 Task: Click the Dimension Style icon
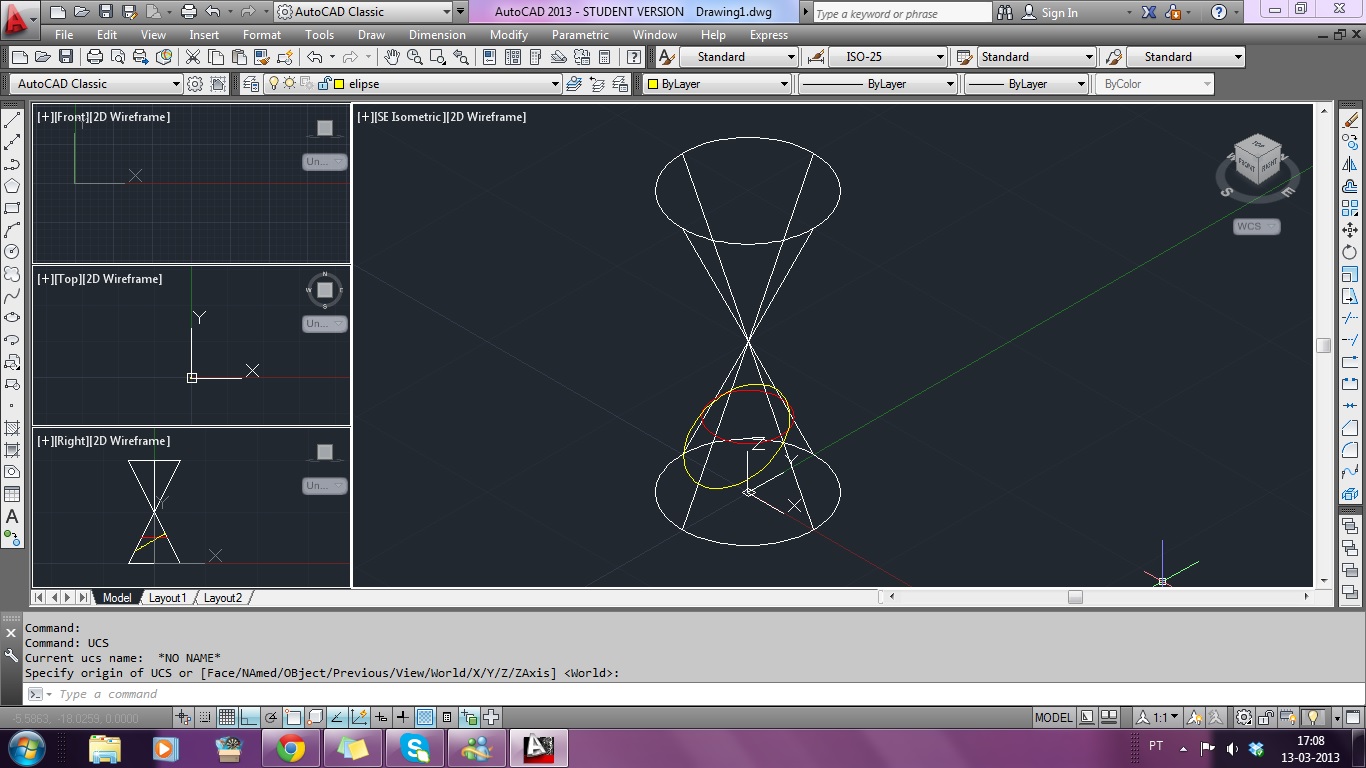816,57
